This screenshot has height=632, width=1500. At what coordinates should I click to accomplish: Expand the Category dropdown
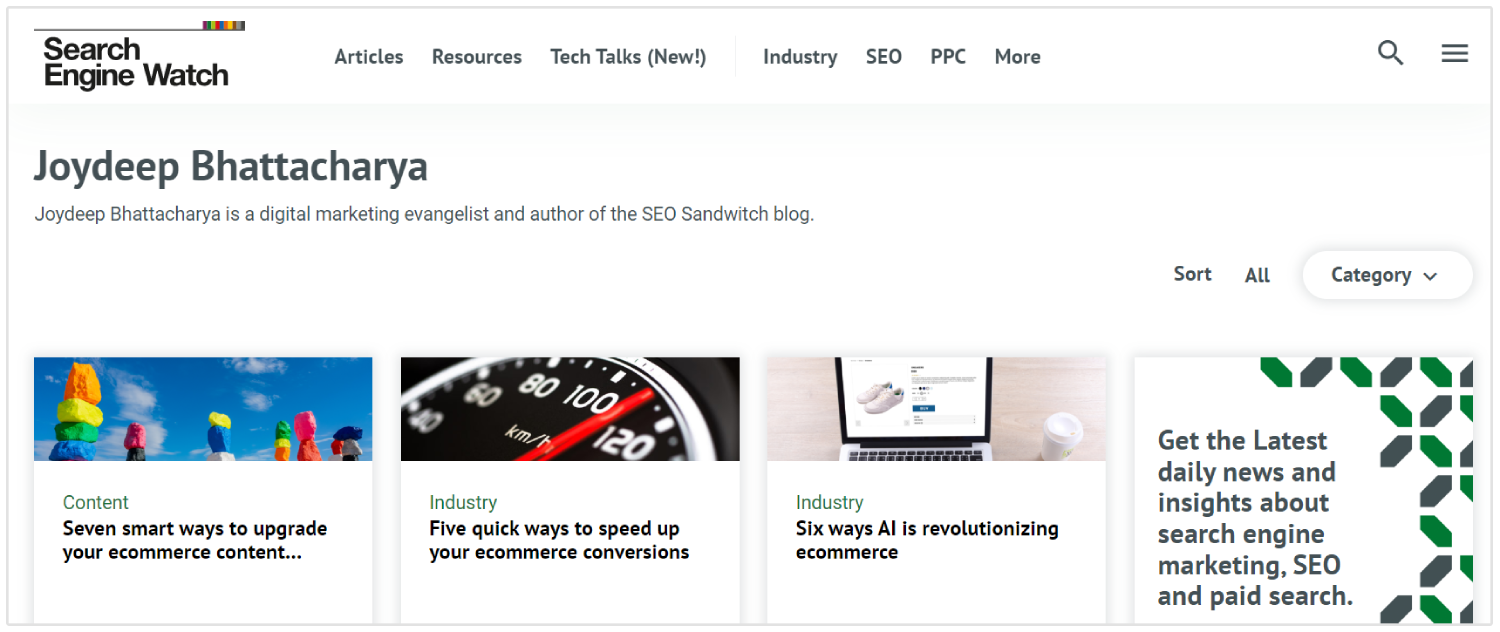tap(1386, 275)
